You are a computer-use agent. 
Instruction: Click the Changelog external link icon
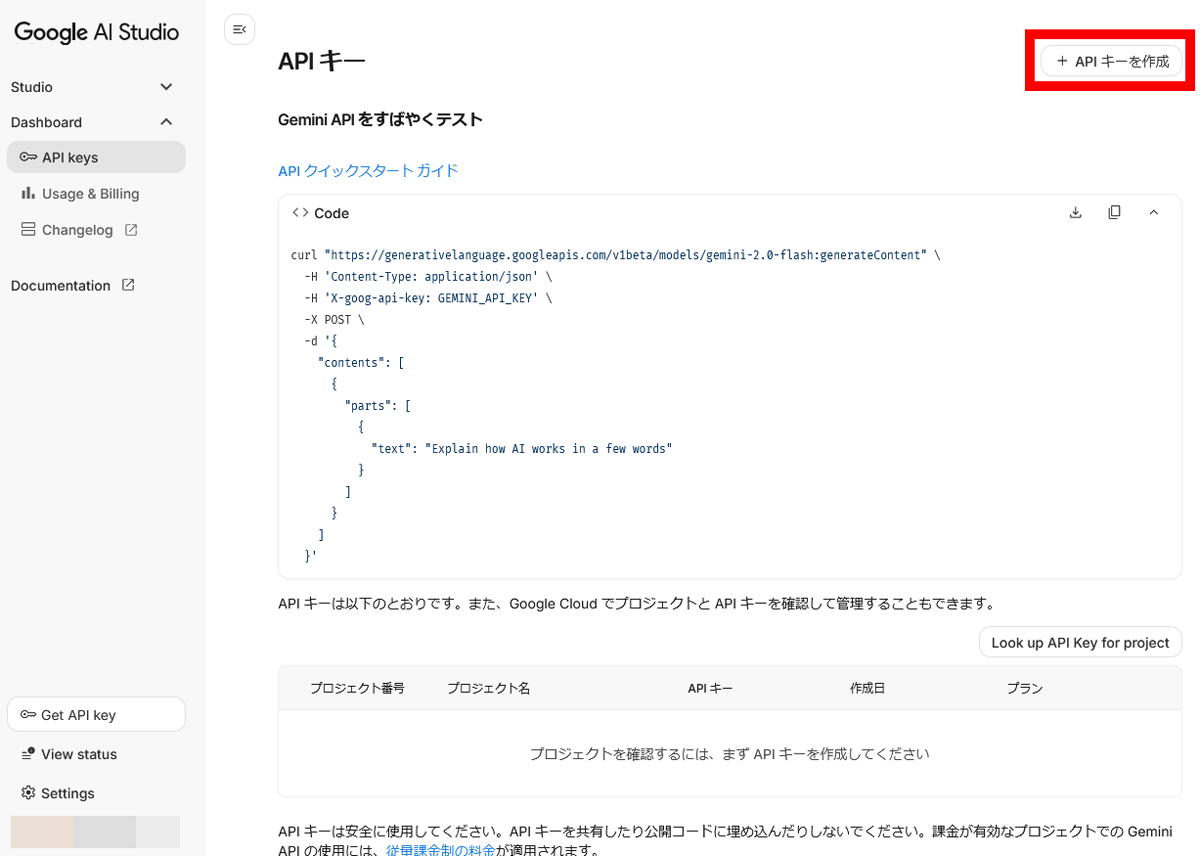click(131, 230)
